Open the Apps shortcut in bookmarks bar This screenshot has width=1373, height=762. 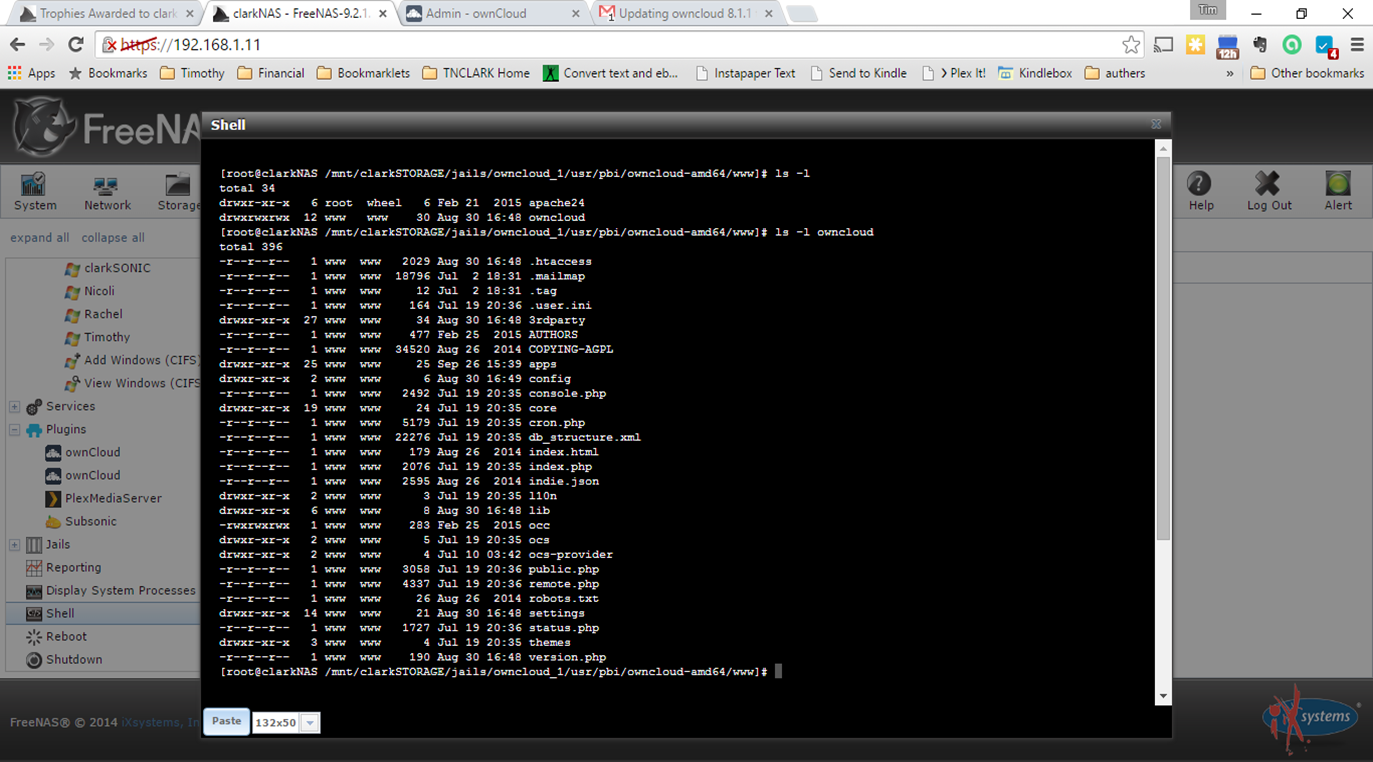coord(31,73)
